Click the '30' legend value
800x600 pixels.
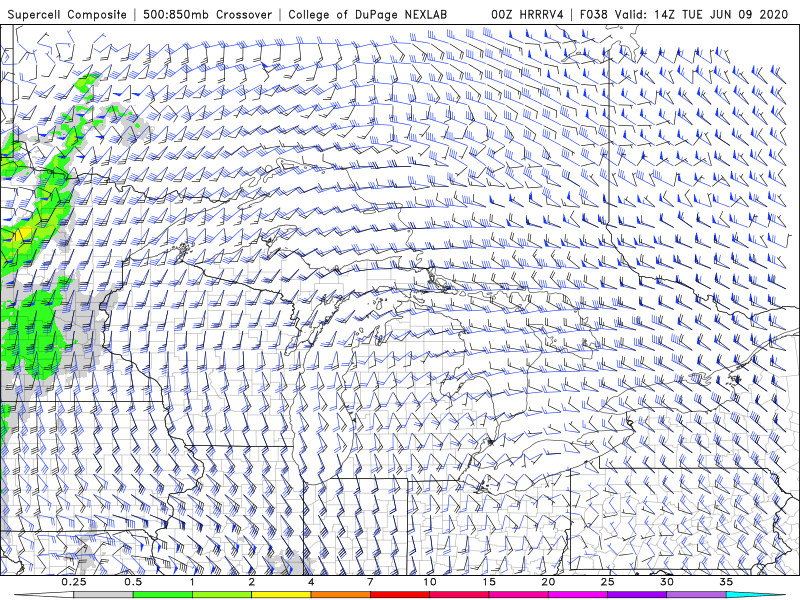pos(666,582)
